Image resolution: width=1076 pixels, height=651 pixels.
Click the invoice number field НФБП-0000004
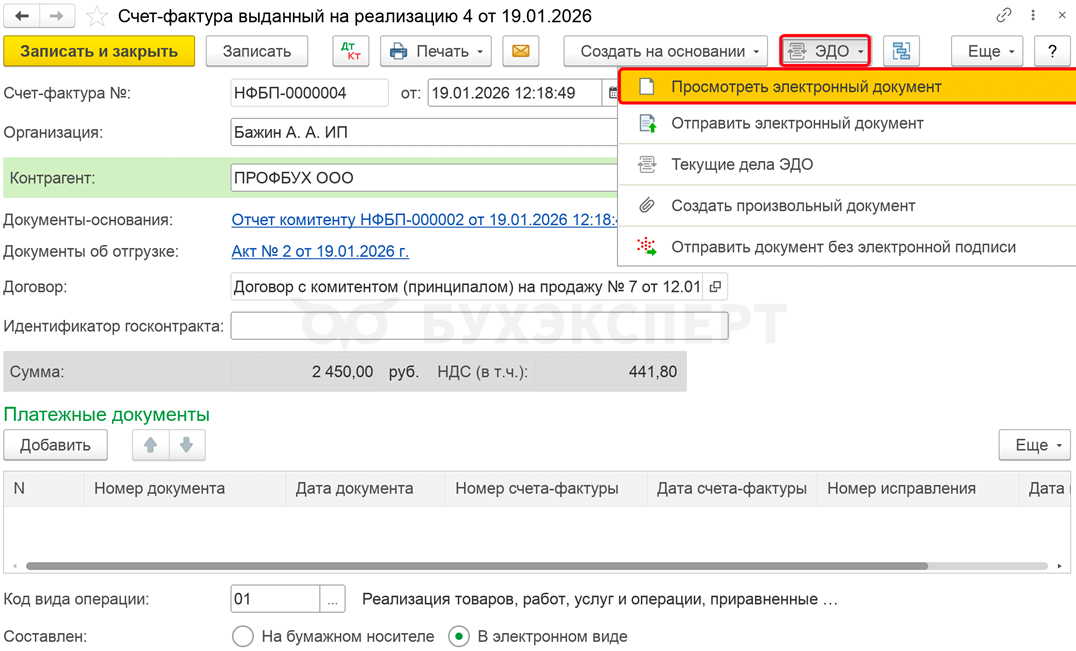309,93
